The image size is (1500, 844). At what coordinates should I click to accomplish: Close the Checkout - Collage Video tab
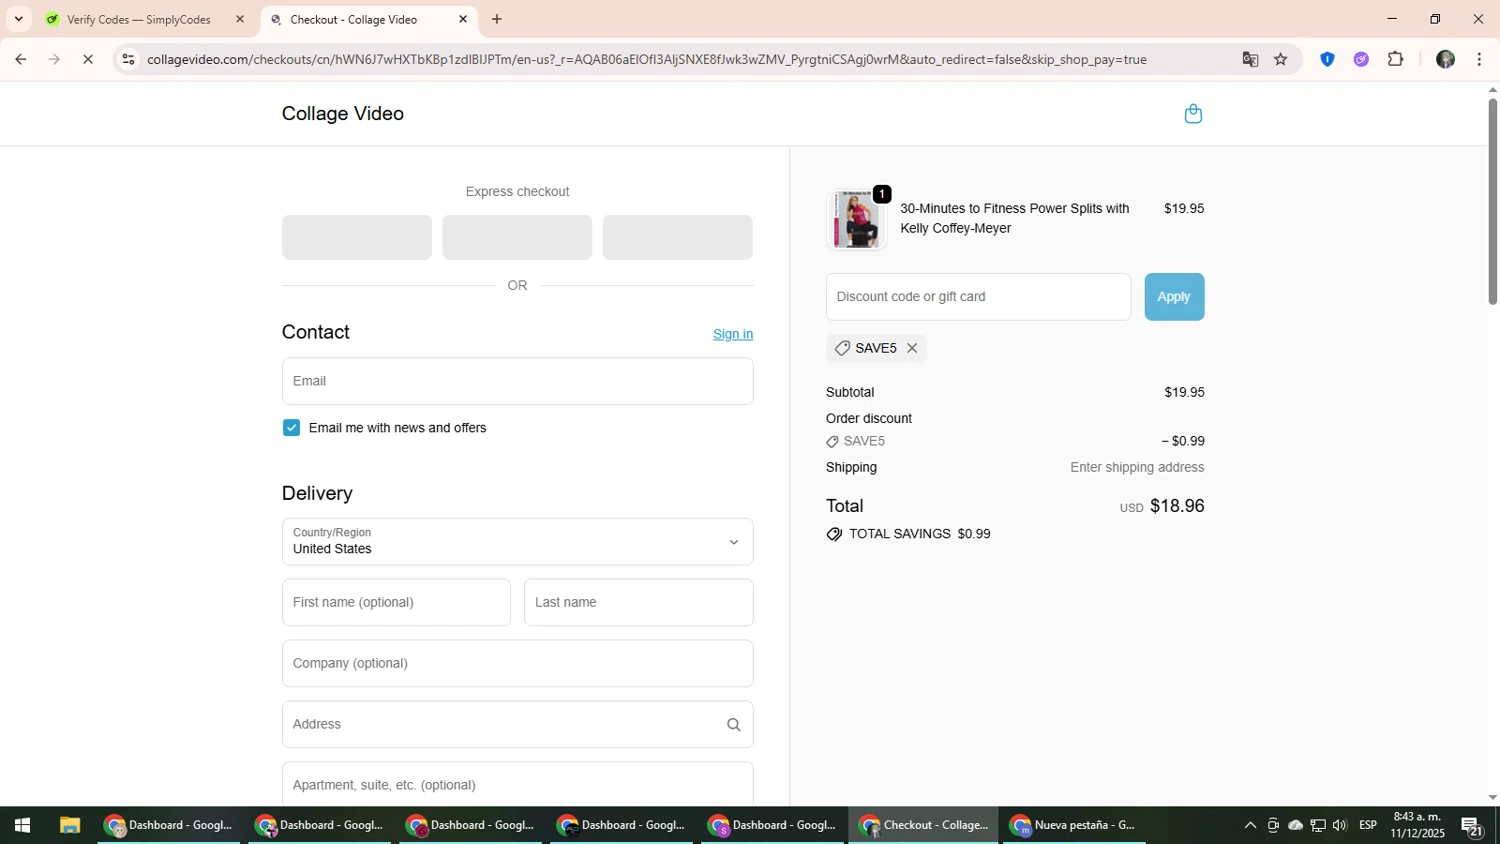tap(463, 19)
